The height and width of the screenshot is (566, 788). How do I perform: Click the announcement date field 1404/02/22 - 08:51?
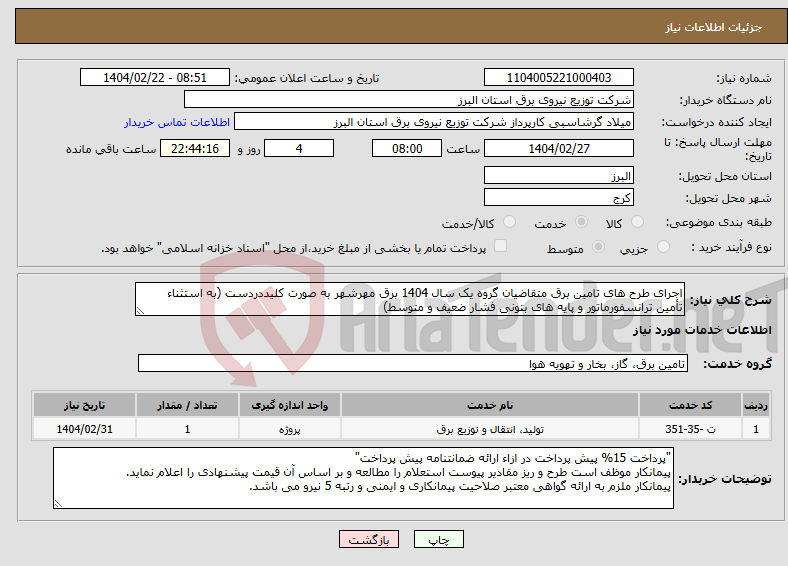tap(155, 77)
